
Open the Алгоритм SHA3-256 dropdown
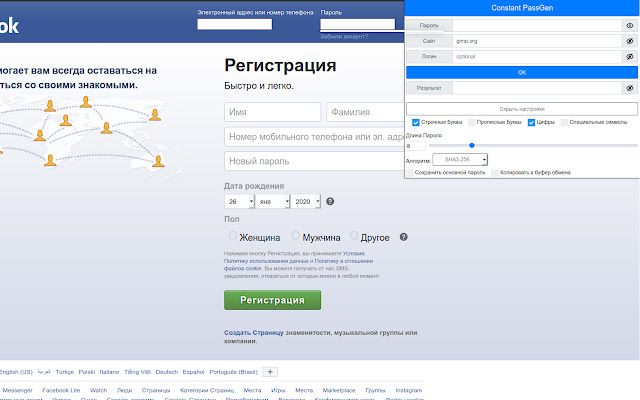click(x=460, y=160)
